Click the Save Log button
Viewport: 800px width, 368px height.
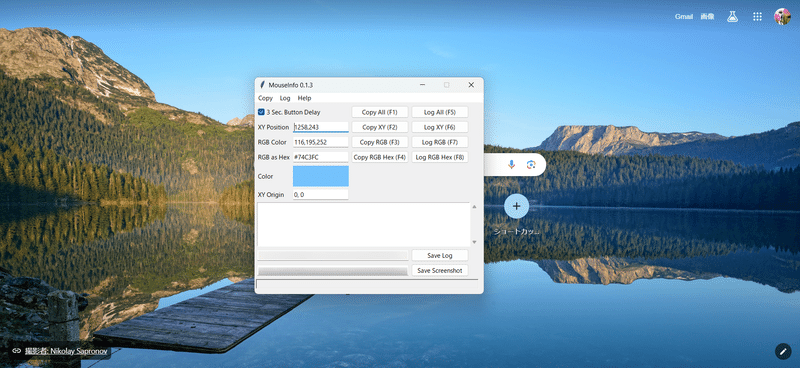tap(440, 255)
